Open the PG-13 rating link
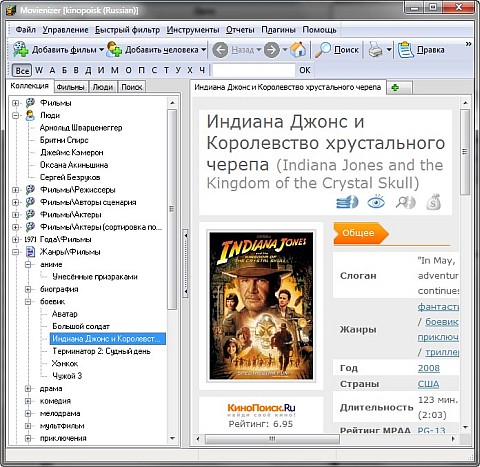This screenshot has width=480, height=467. coord(431,430)
